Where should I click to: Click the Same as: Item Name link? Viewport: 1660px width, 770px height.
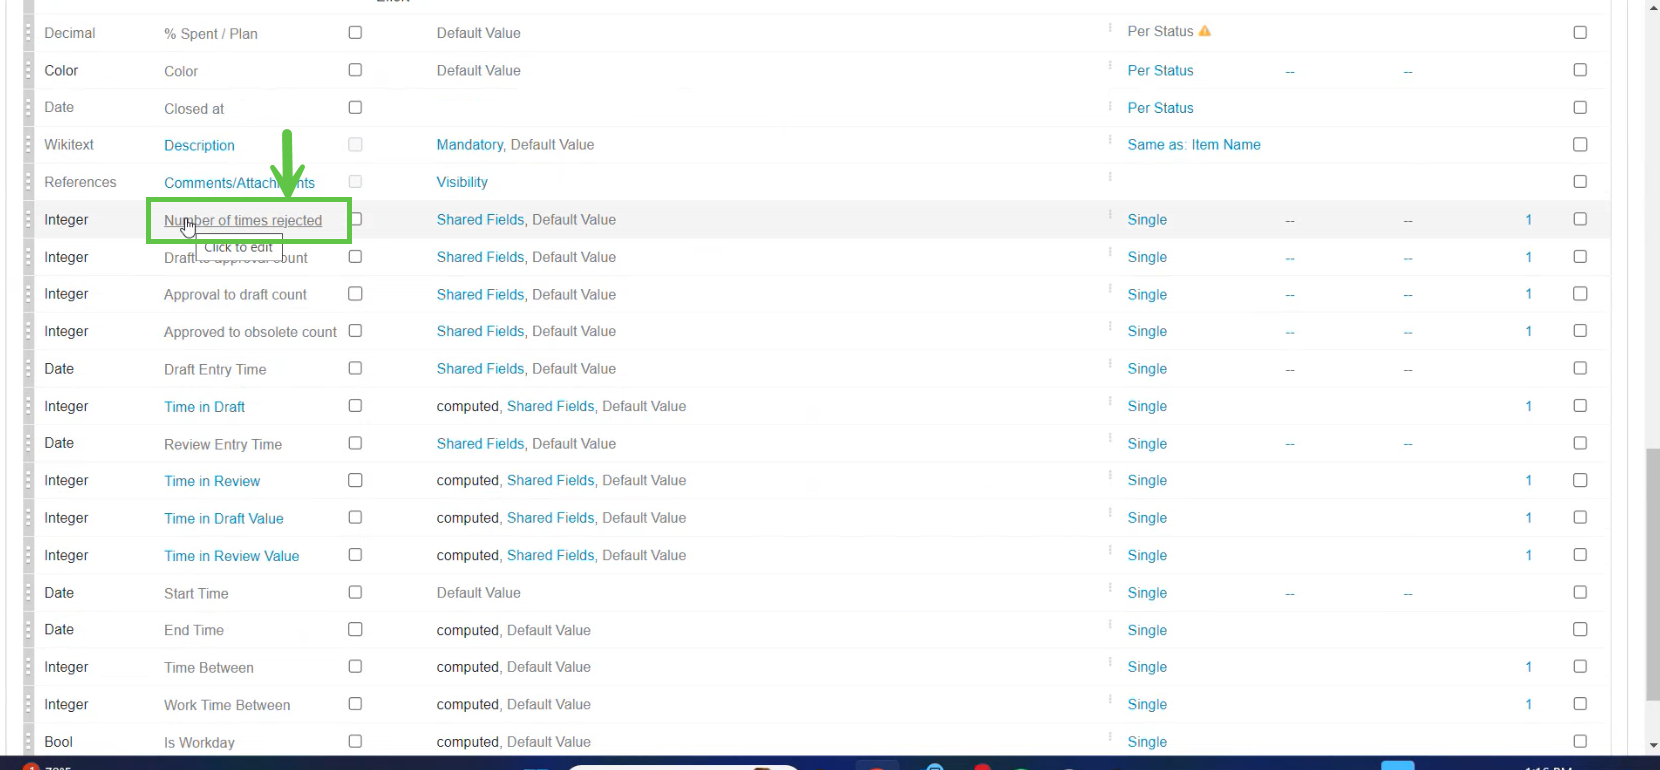(1194, 145)
